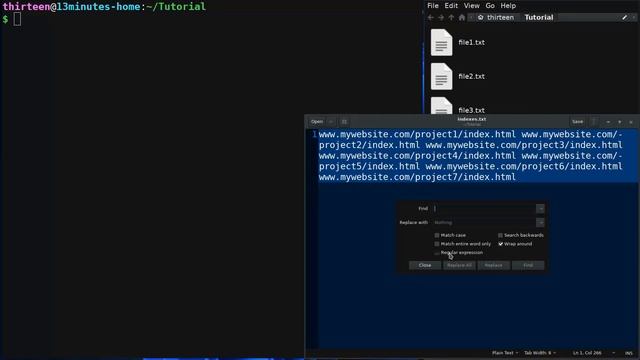Open View menu in file manager
The image size is (640, 360).
pyautogui.click(x=471, y=6)
